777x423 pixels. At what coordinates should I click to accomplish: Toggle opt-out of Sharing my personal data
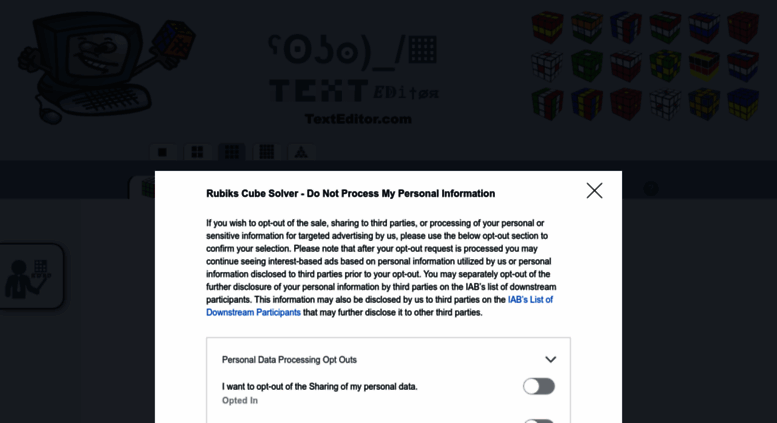point(538,386)
